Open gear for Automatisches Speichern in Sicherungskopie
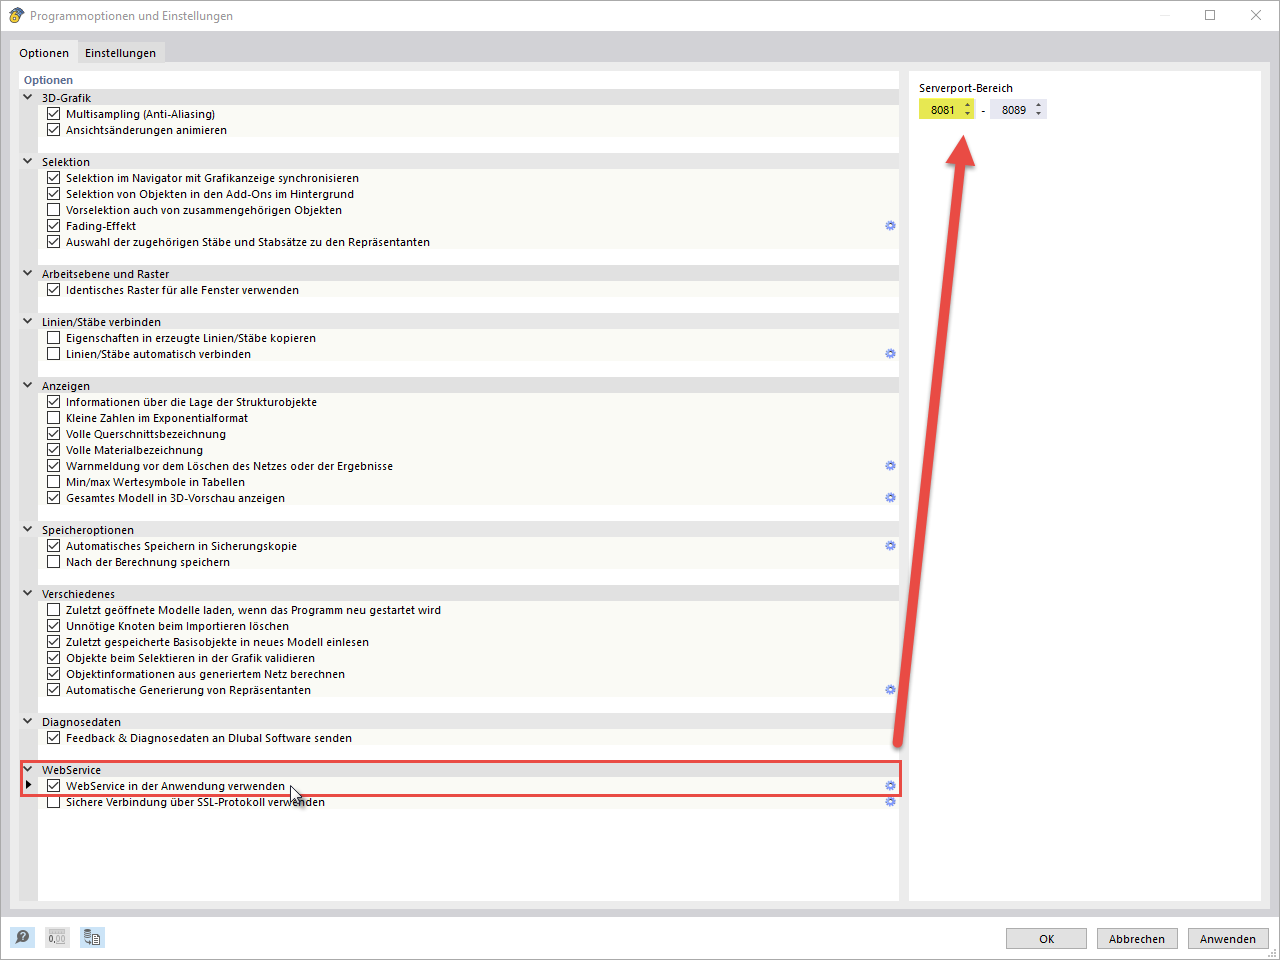Viewport: 1280px width, 960px height. (890, 546)
